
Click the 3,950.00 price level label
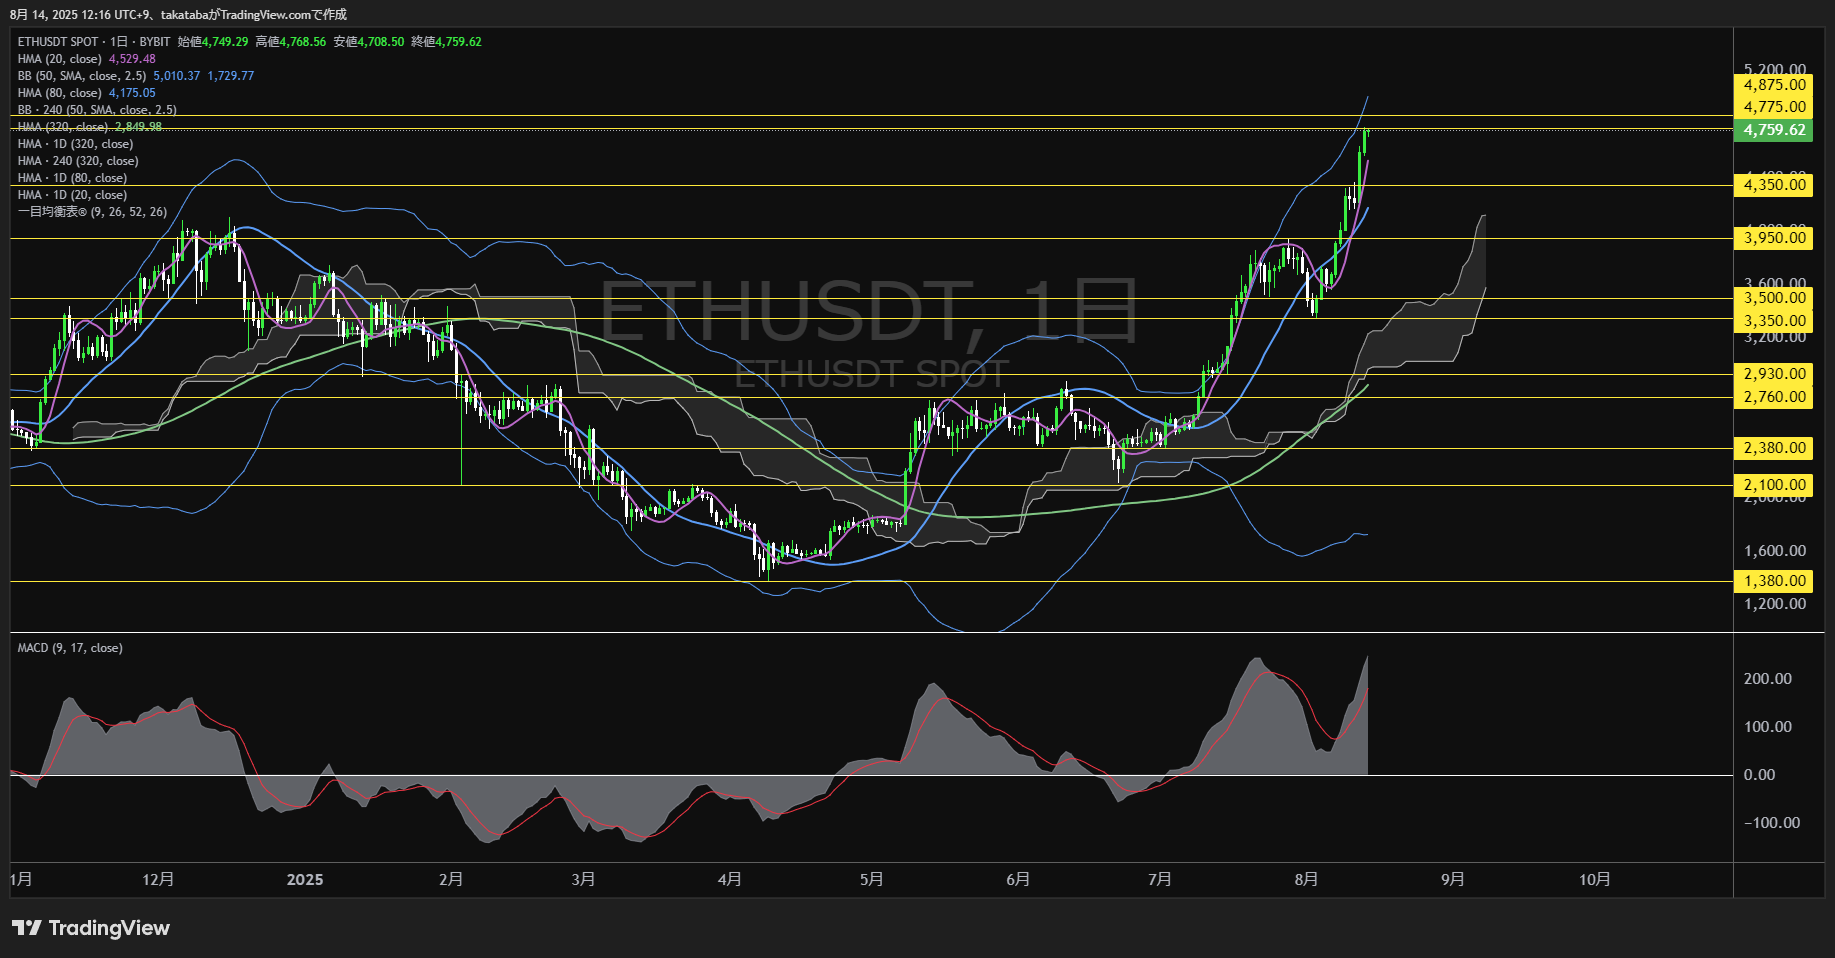pos(1775,238)
